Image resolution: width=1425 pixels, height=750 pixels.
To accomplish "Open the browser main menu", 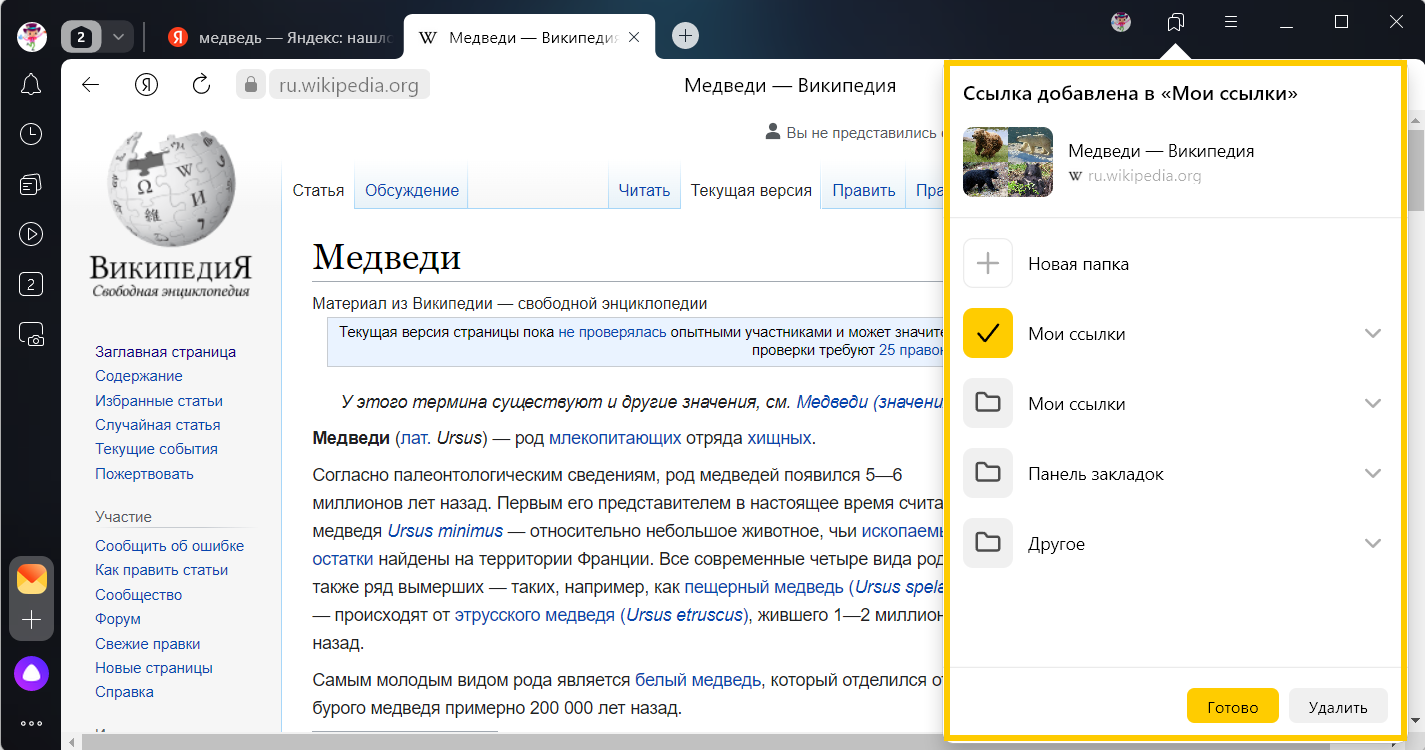I will coord(1232,22).
